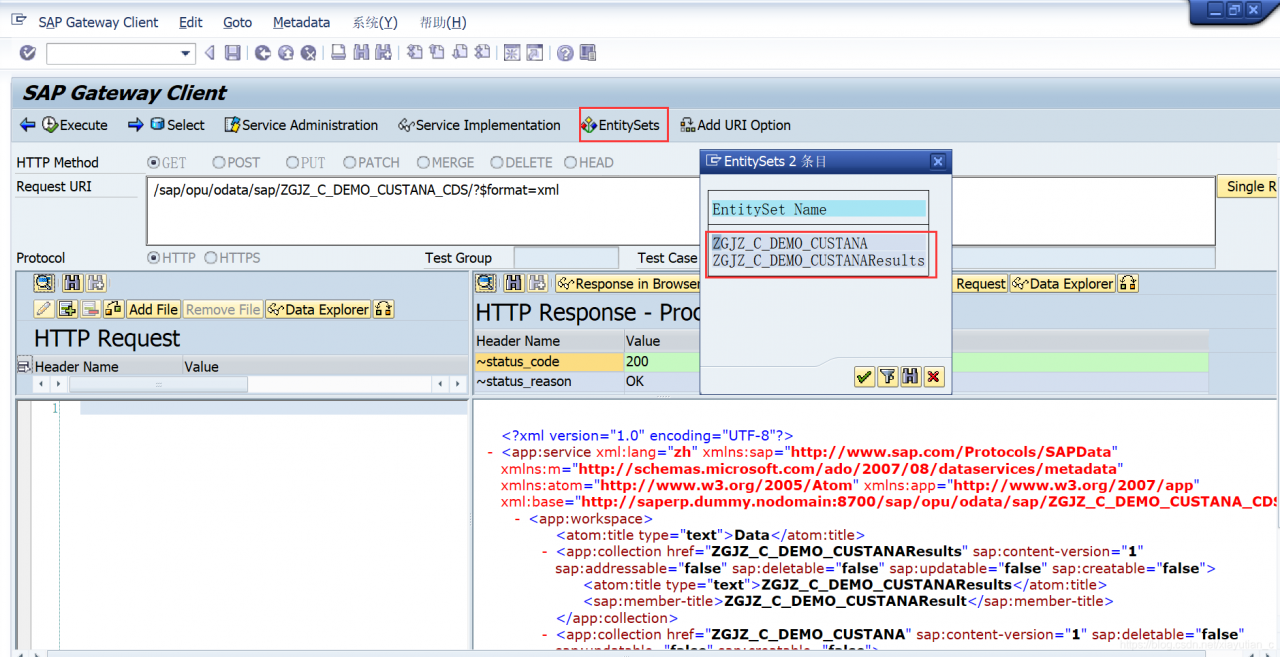
Task: Select ZGJZ_C_DEMO_CUSTANA in the EntitySets list
Action: pos(790,243)
